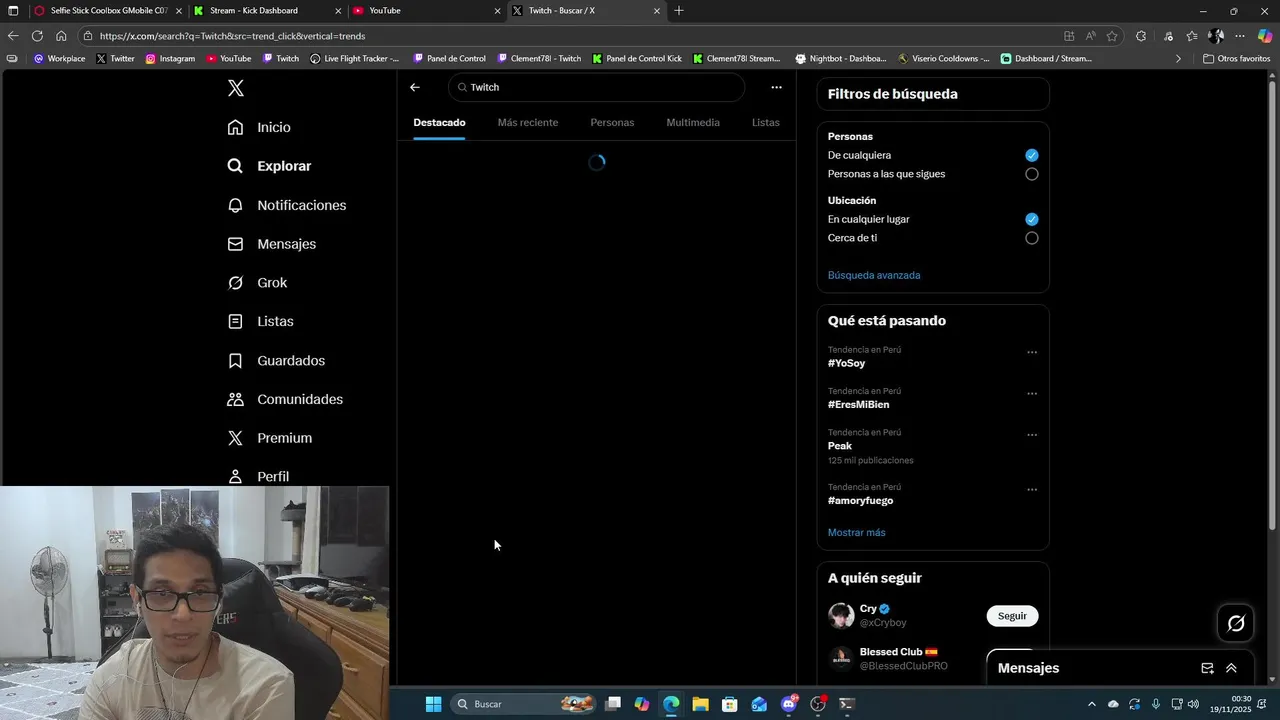Open the #EresMiBien trend

858,404
